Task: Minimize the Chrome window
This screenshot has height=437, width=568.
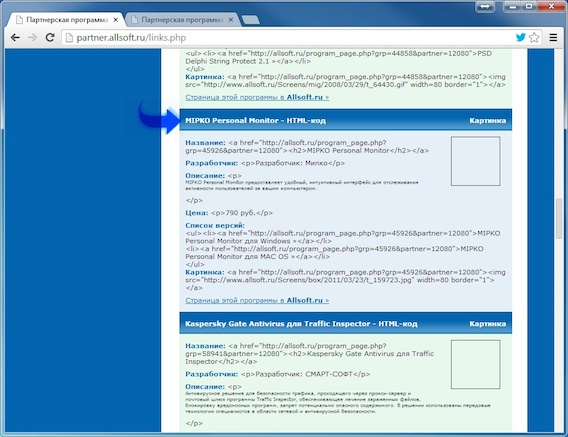Action: [x=512, y=6]
